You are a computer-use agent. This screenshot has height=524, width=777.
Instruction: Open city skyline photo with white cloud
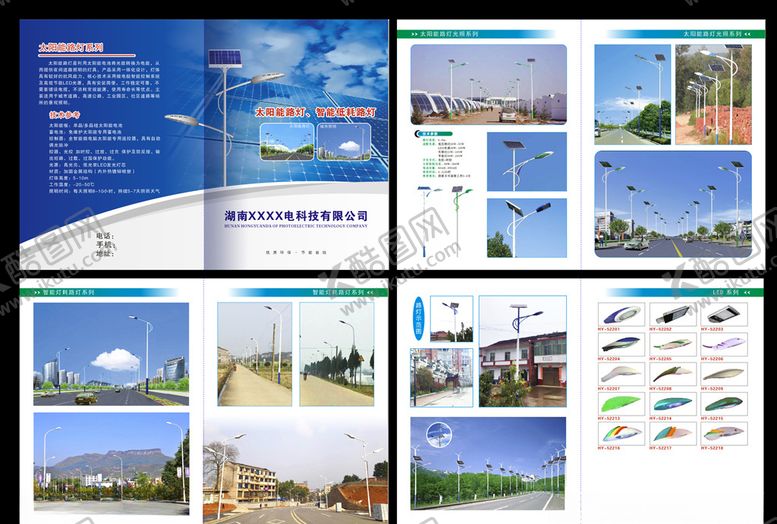110,353
